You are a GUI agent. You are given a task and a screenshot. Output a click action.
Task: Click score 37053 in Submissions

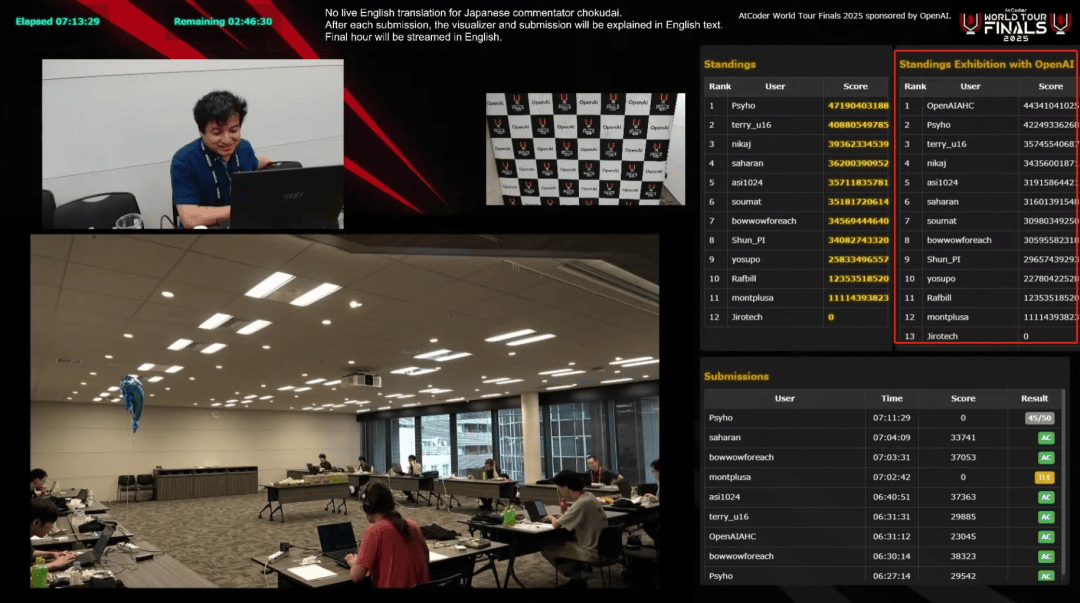click(963, 458)
